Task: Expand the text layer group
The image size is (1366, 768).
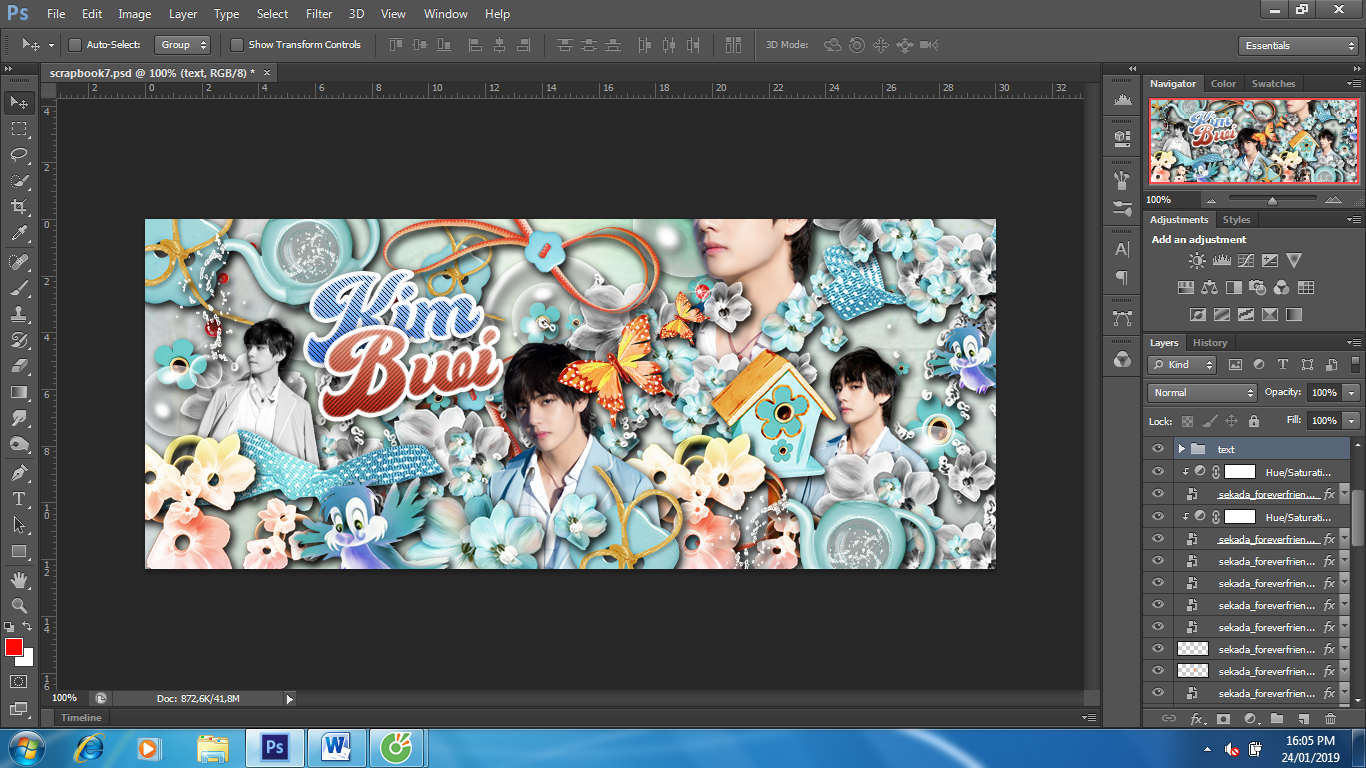Action: tap(1181, 449)
